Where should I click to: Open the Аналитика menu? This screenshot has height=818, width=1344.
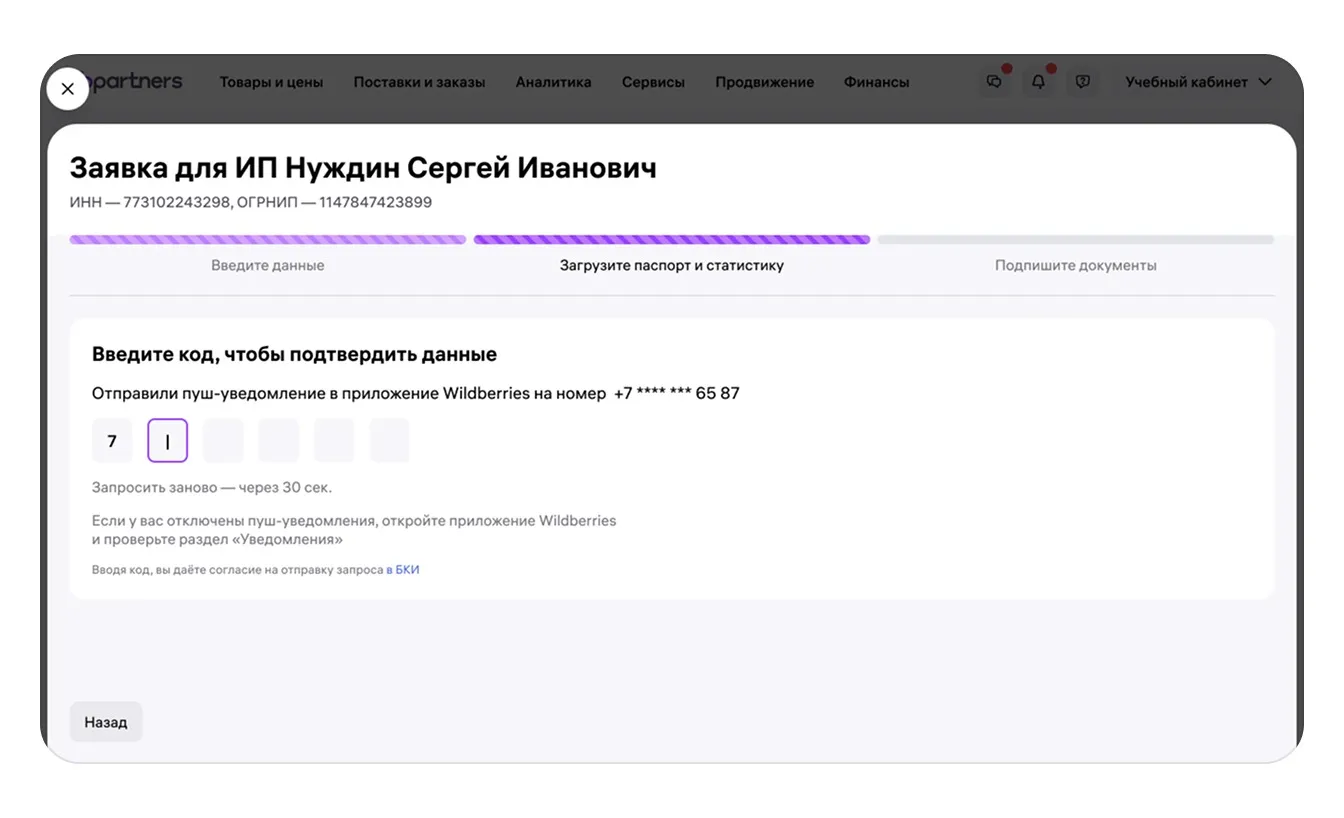pyautogui.click(x=553, y=82)
